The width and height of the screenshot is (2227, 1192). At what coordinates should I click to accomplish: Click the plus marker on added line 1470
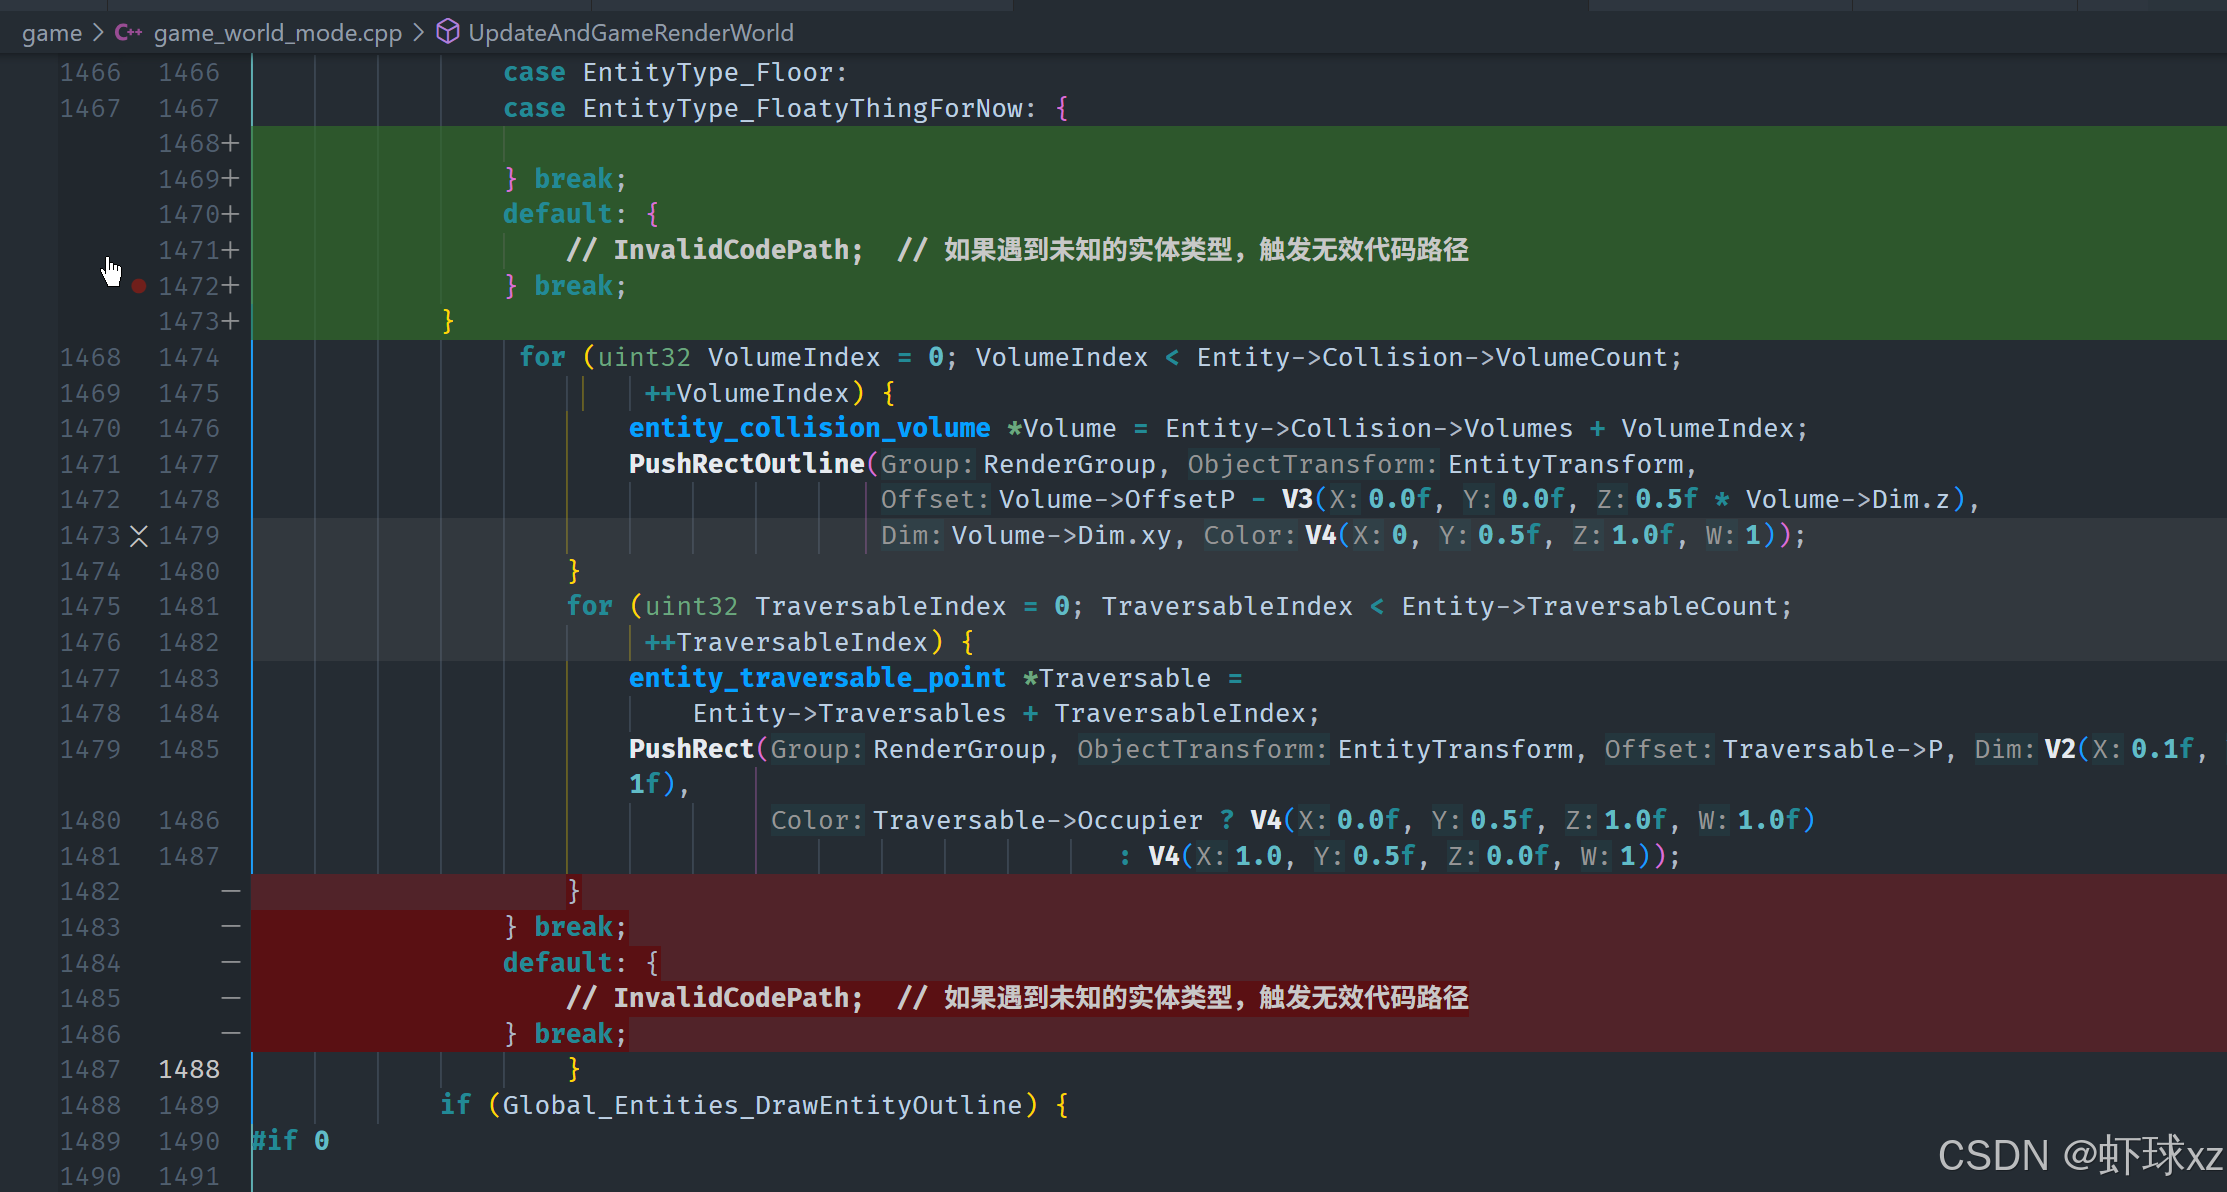point(231,215)
